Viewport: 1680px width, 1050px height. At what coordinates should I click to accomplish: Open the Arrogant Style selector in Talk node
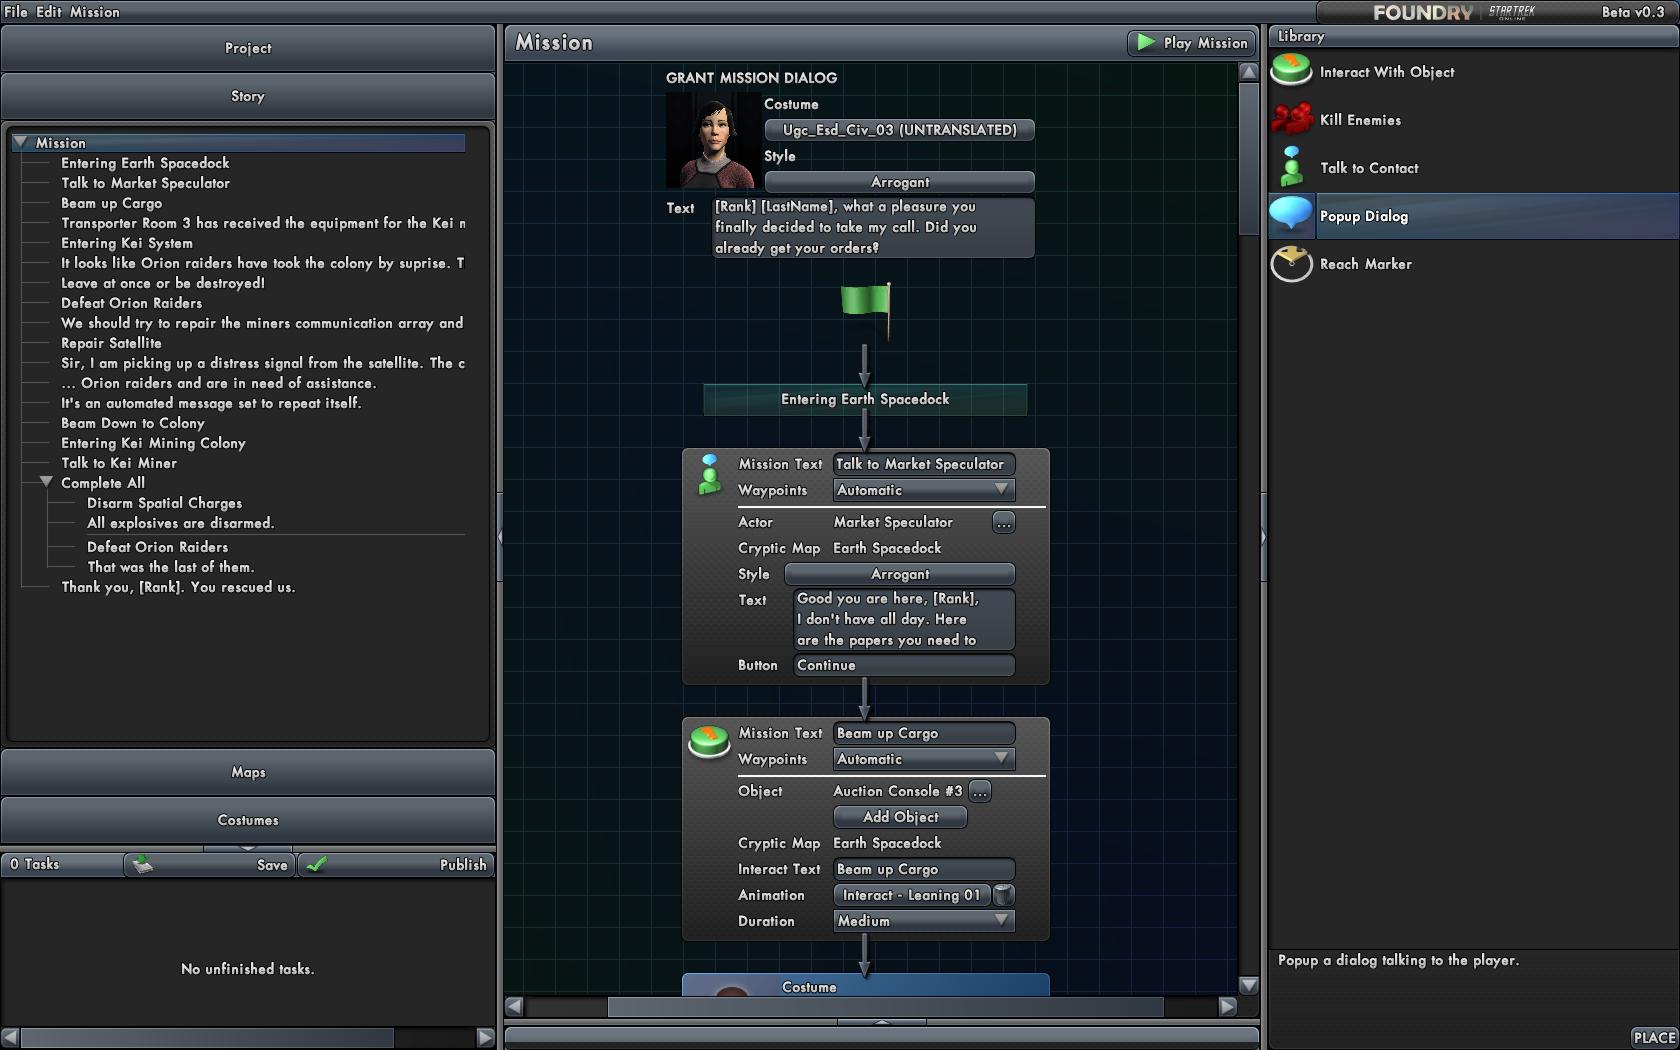coord(899,574)
